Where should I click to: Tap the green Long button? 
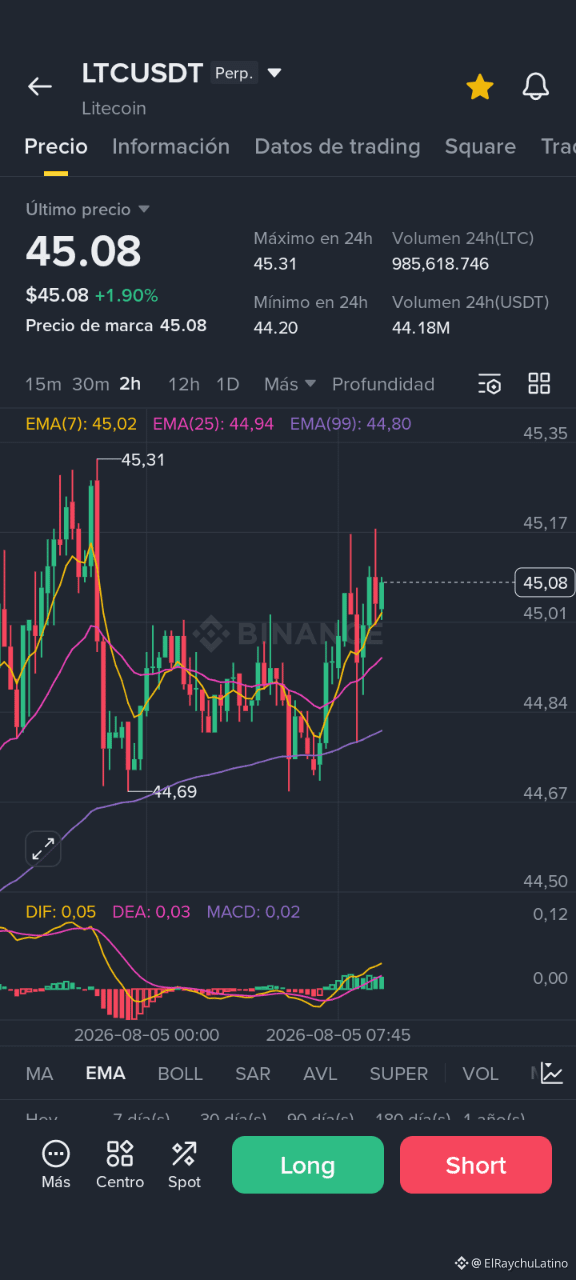pos(308,1165)
